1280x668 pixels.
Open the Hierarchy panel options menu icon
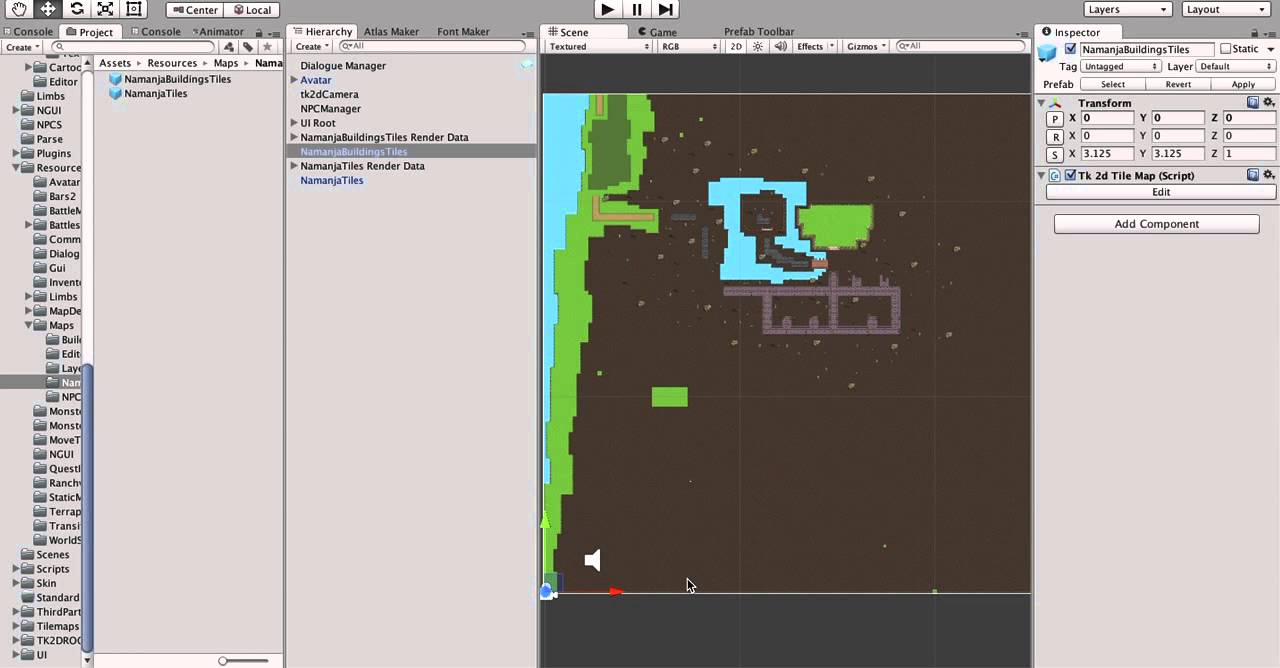pyautogui.click(x=527, y=32)
